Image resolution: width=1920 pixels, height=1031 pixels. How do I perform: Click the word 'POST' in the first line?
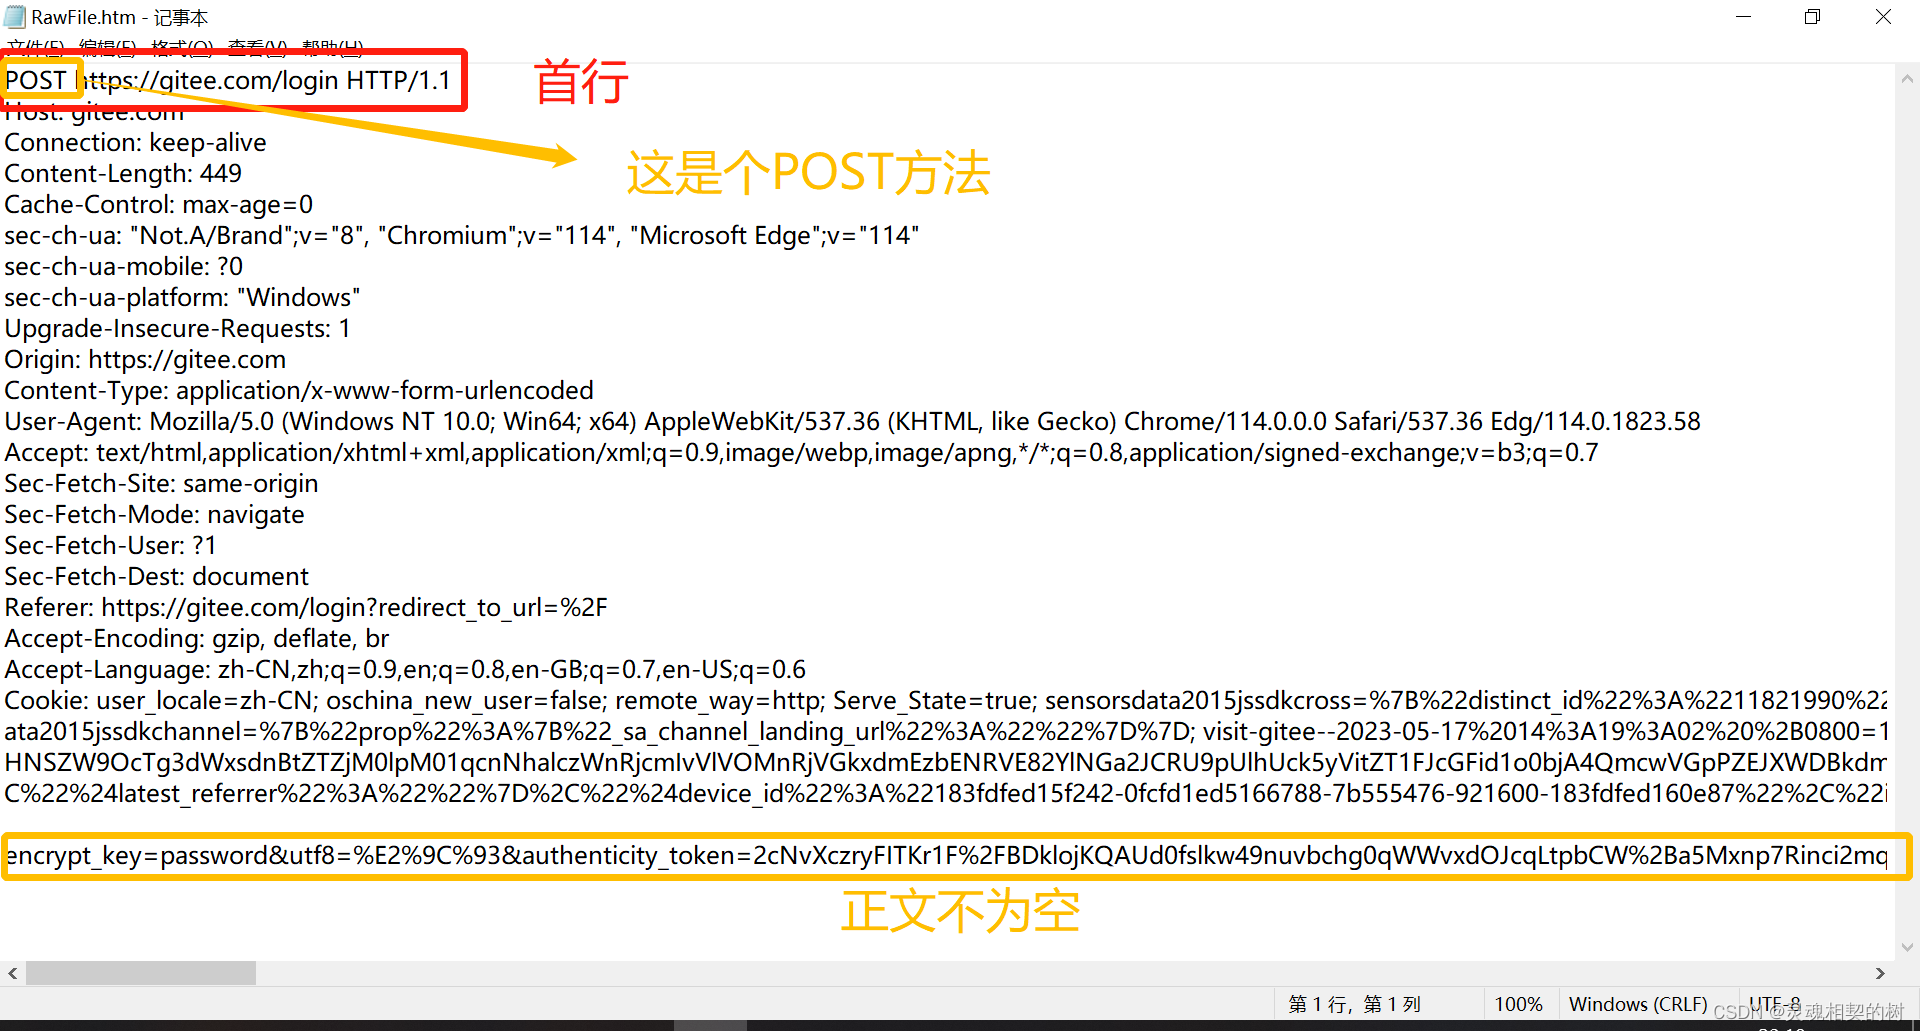(x=36, y=80)
